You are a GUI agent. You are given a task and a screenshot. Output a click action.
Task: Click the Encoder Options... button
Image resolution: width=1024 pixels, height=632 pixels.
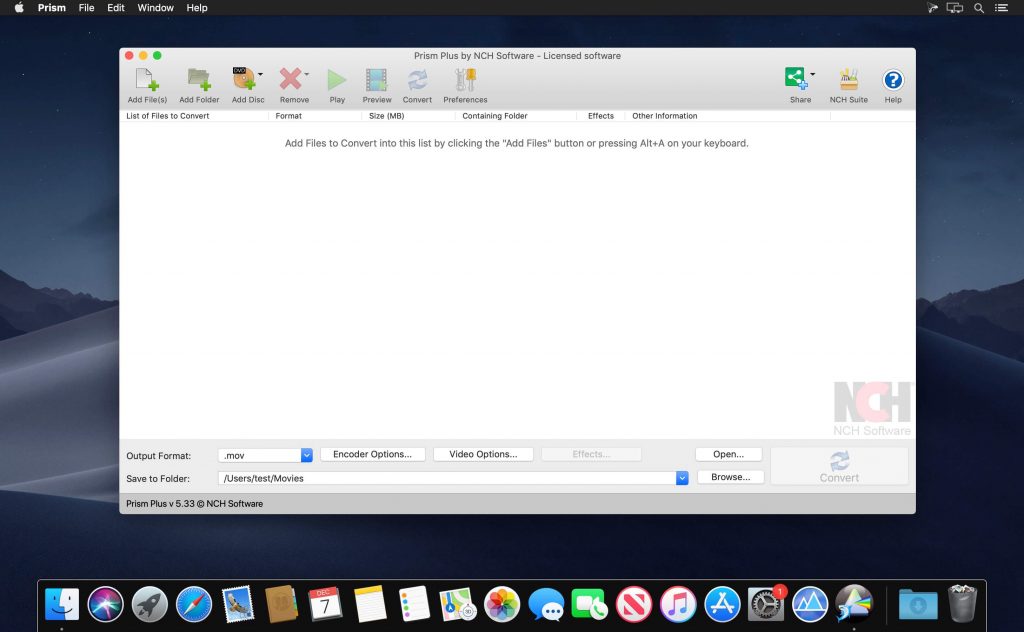click(x=372, y=454)
